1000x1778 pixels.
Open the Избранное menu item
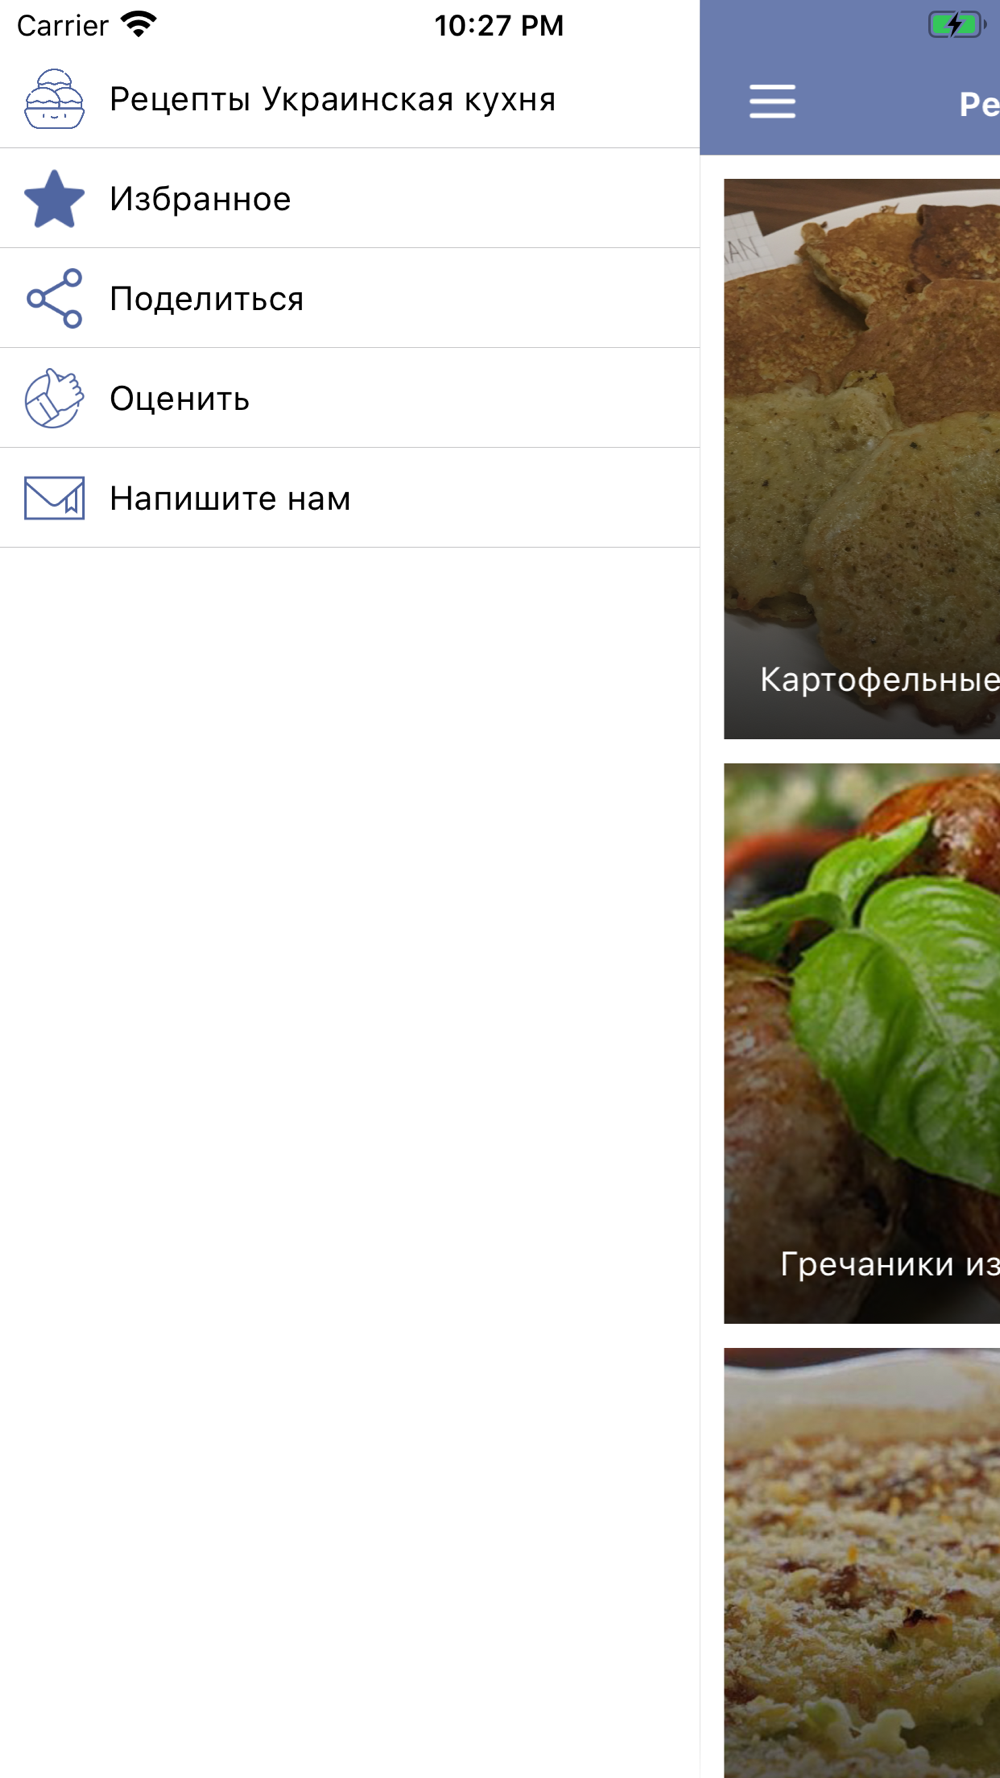click(350, 198)
